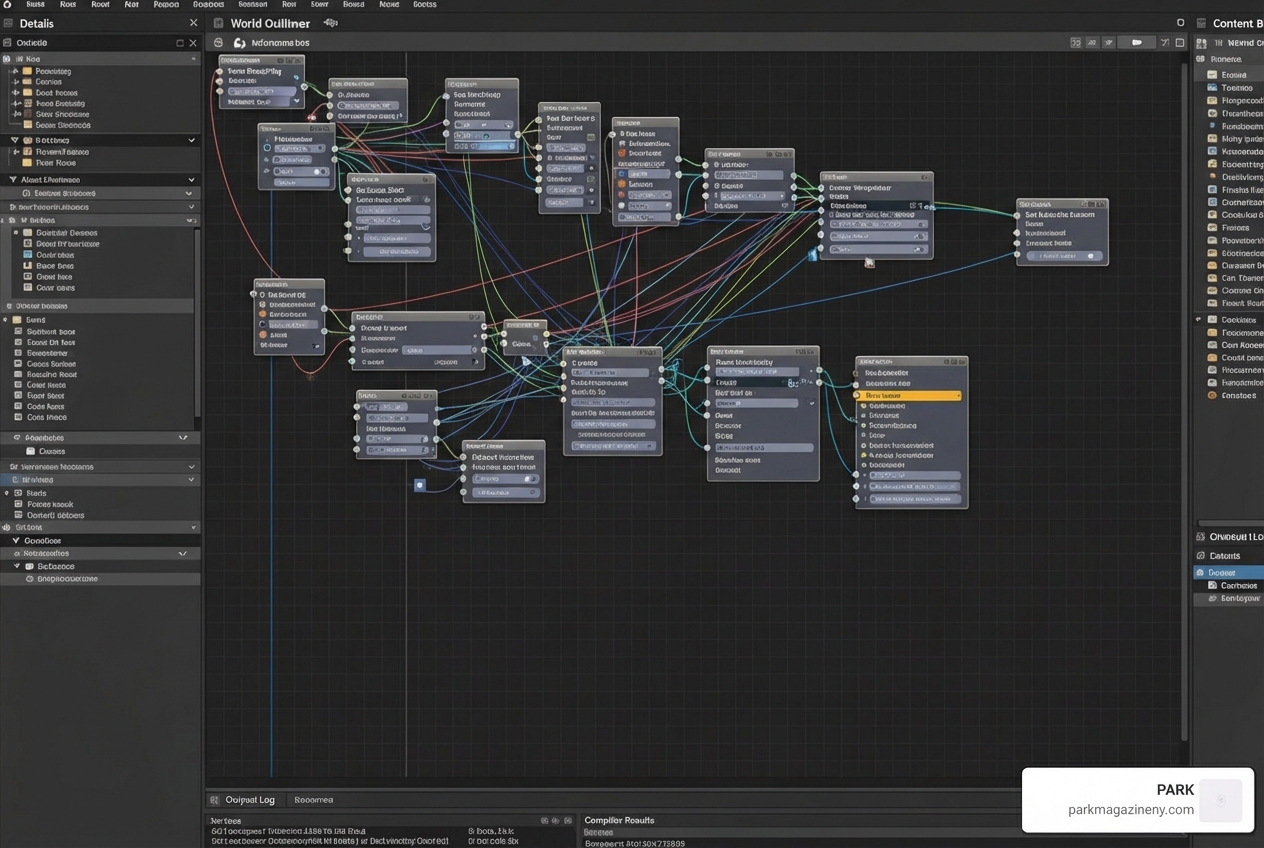Tick the 'Baoe boes' checkbox in the left list
Viewport: 1264px width, 848px height.
[x=28, y=266]
